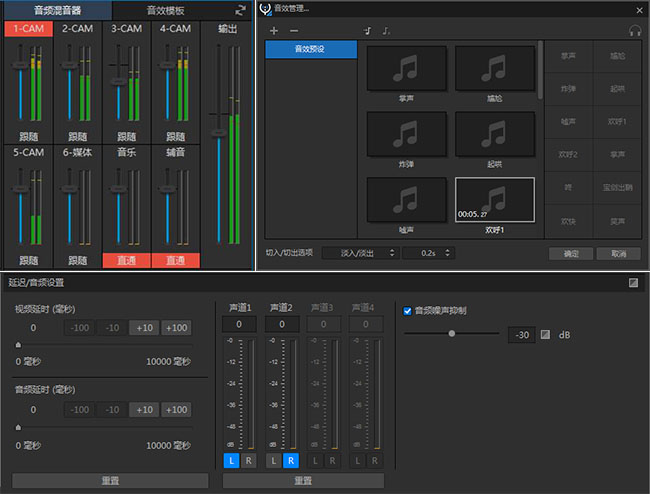
Task: Click the 重置 button under the delay settings
Action: [110, 481]
